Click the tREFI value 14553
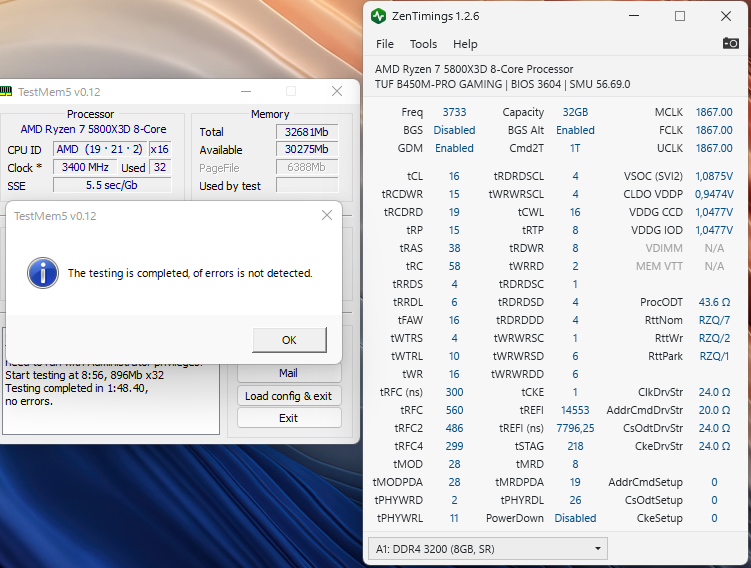751x568 pixels. pos(575,410)
